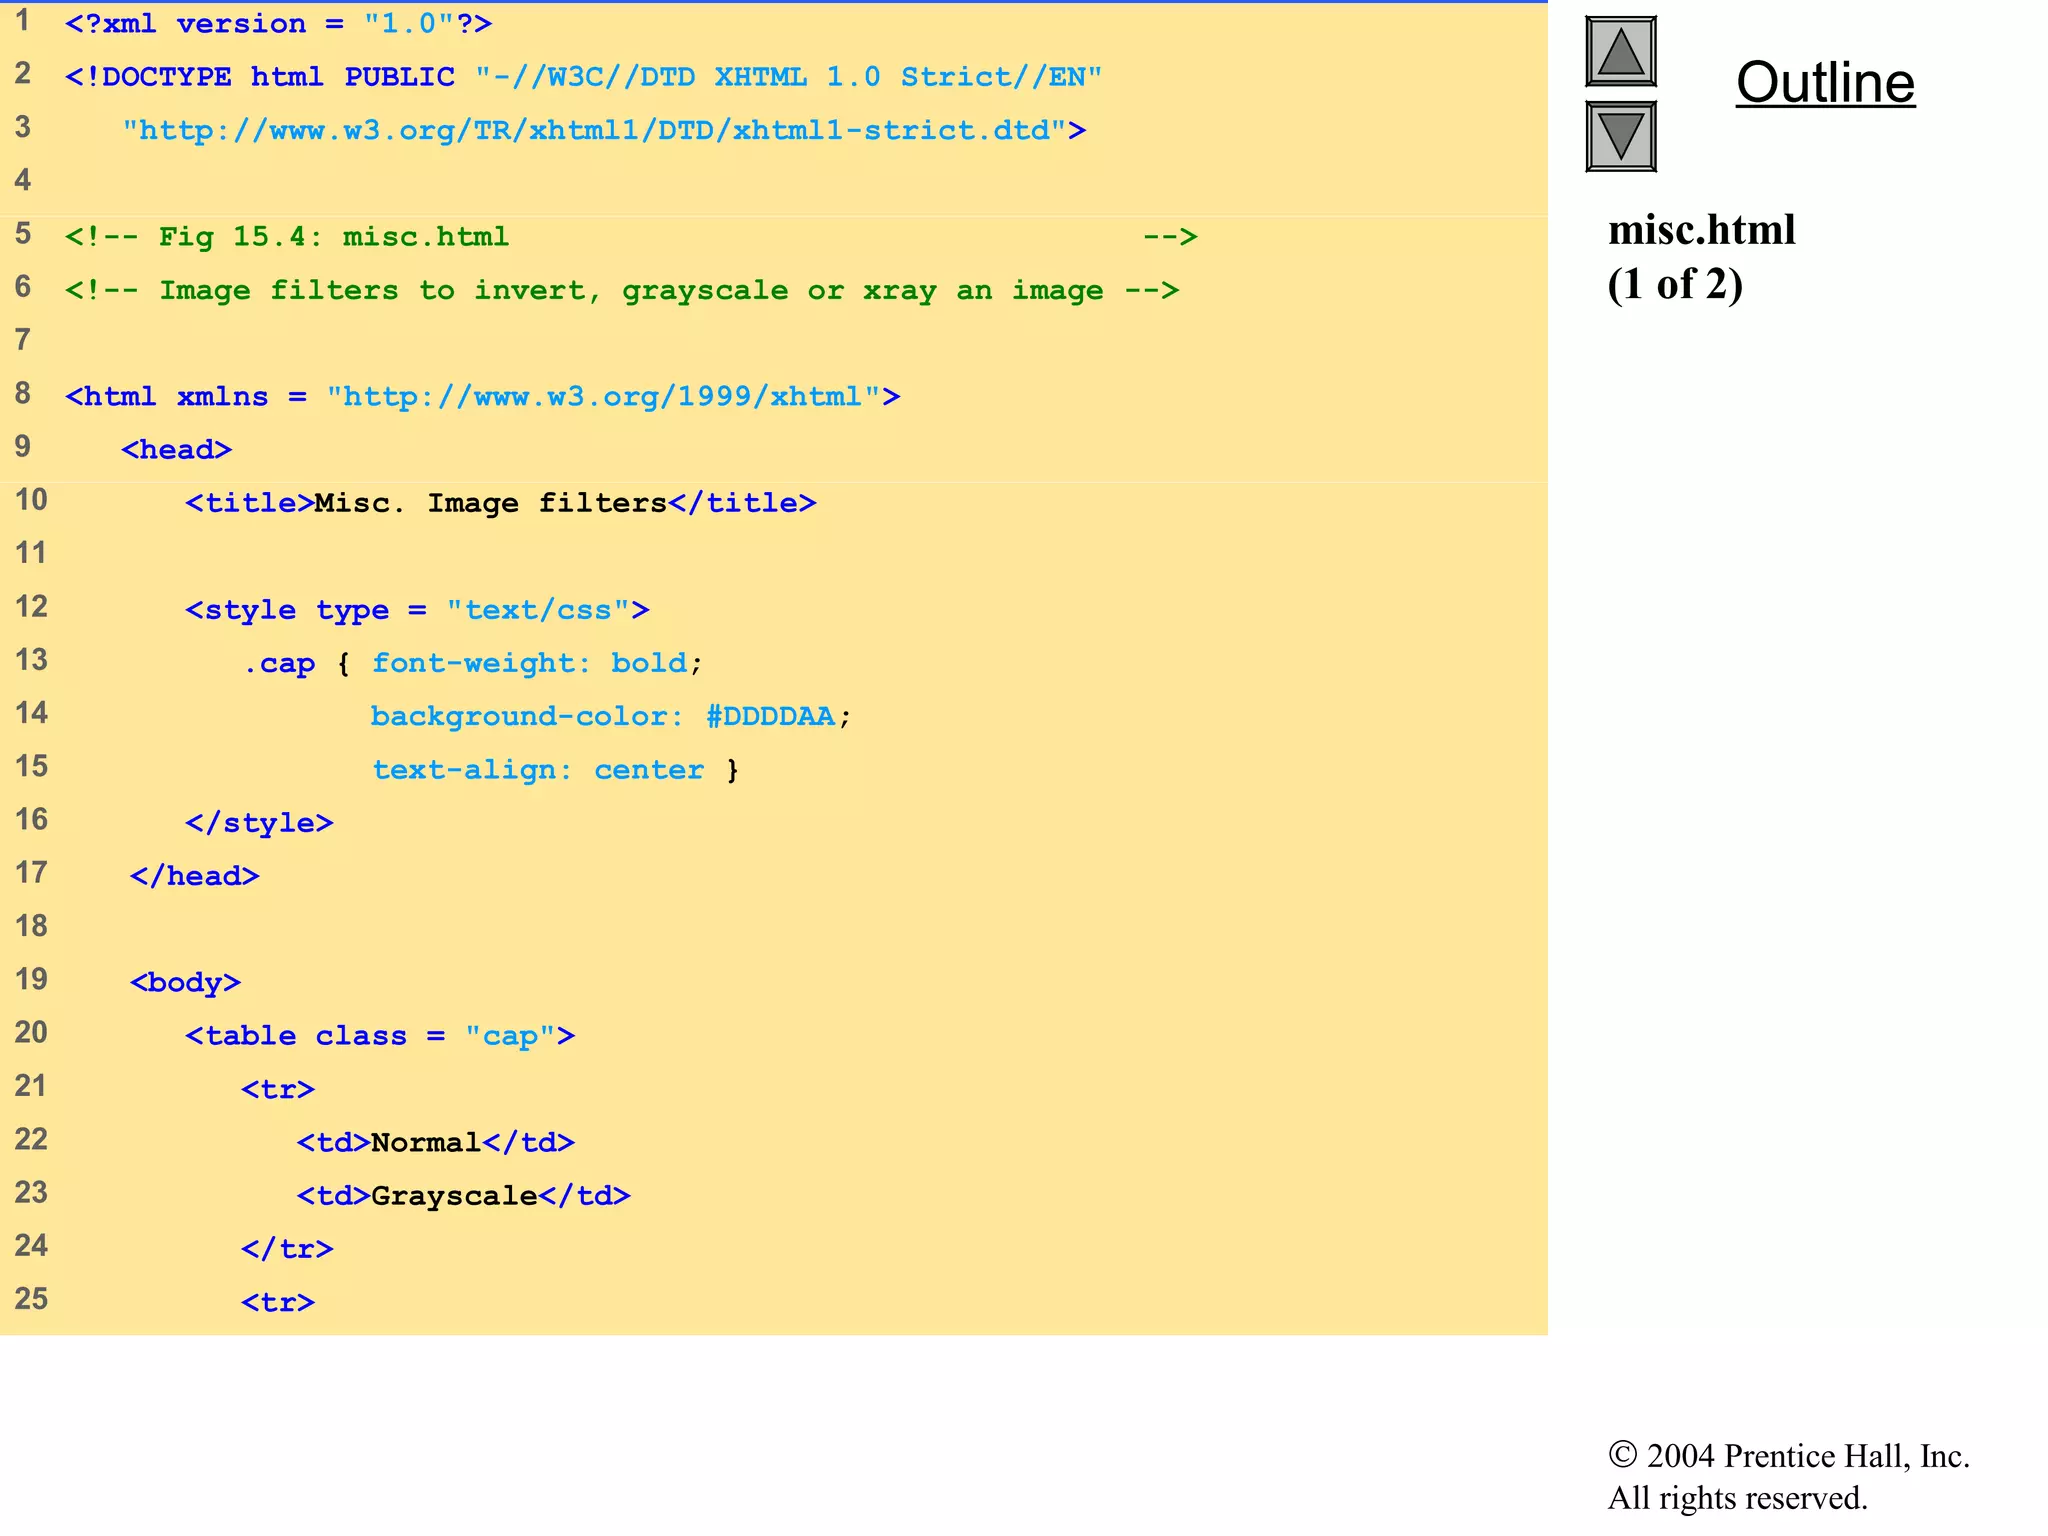
Task: Click the xhtml1-strict.dtd URL string
Action: pyautogui.click(x=595, y=131)
